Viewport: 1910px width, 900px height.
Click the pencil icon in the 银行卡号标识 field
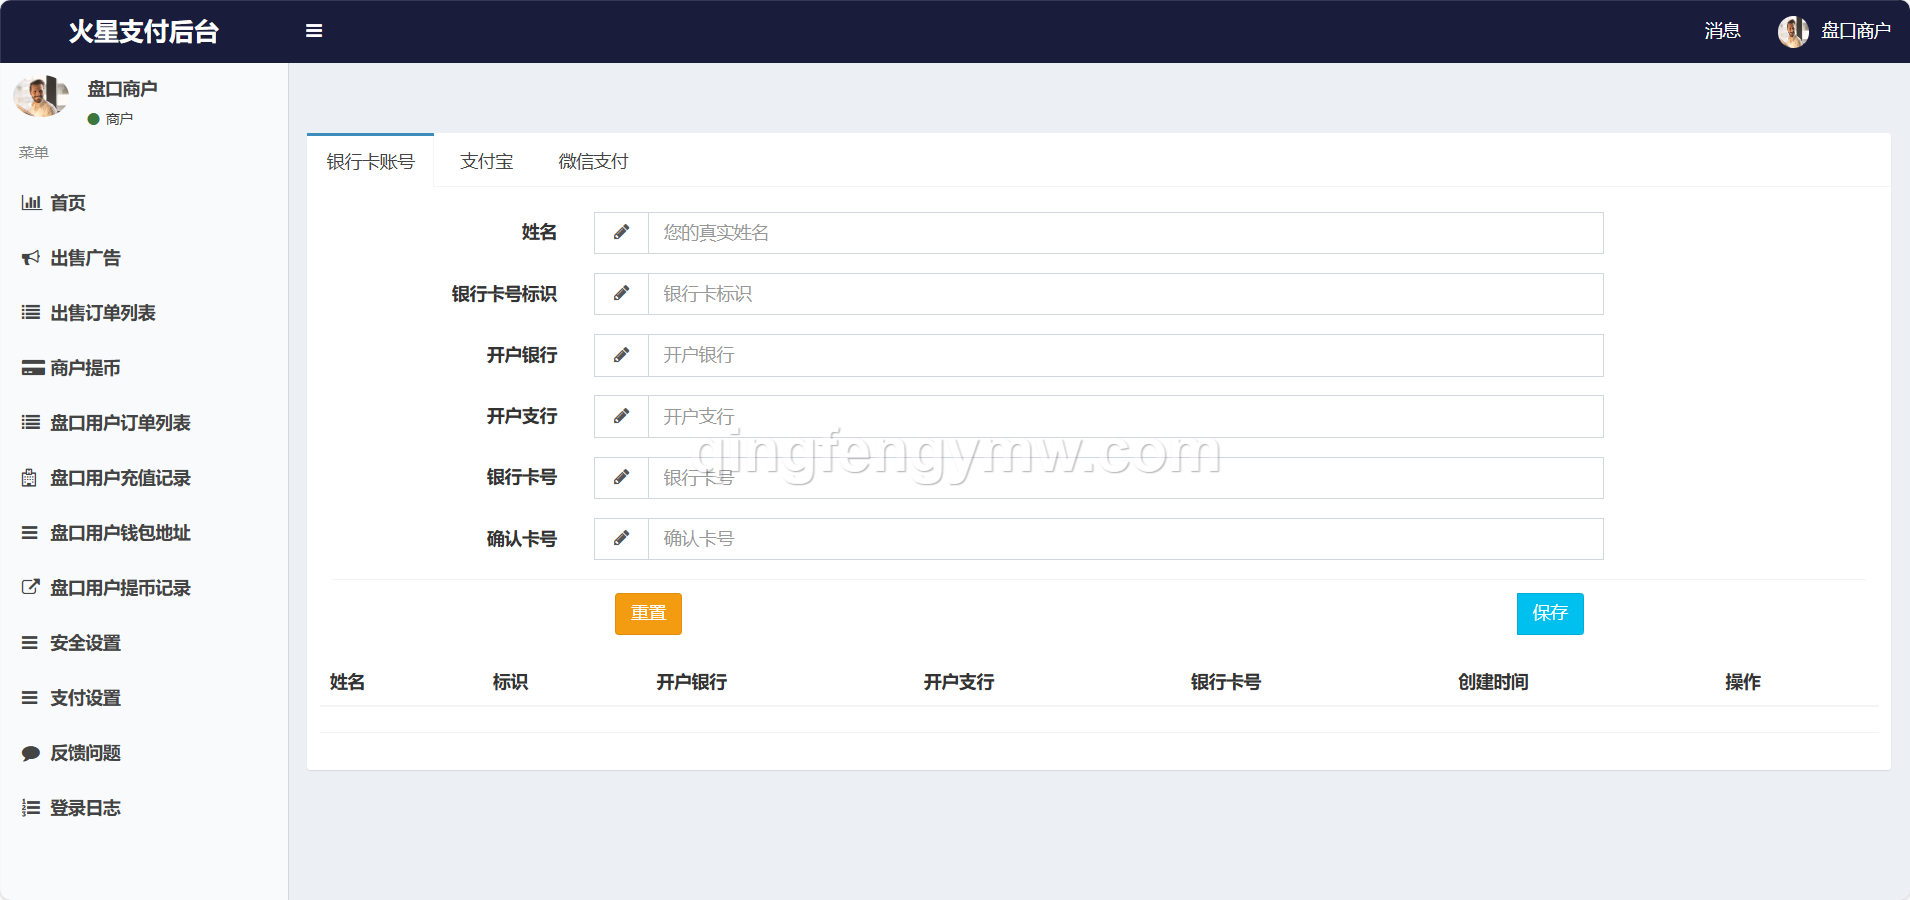pos(621,294)
